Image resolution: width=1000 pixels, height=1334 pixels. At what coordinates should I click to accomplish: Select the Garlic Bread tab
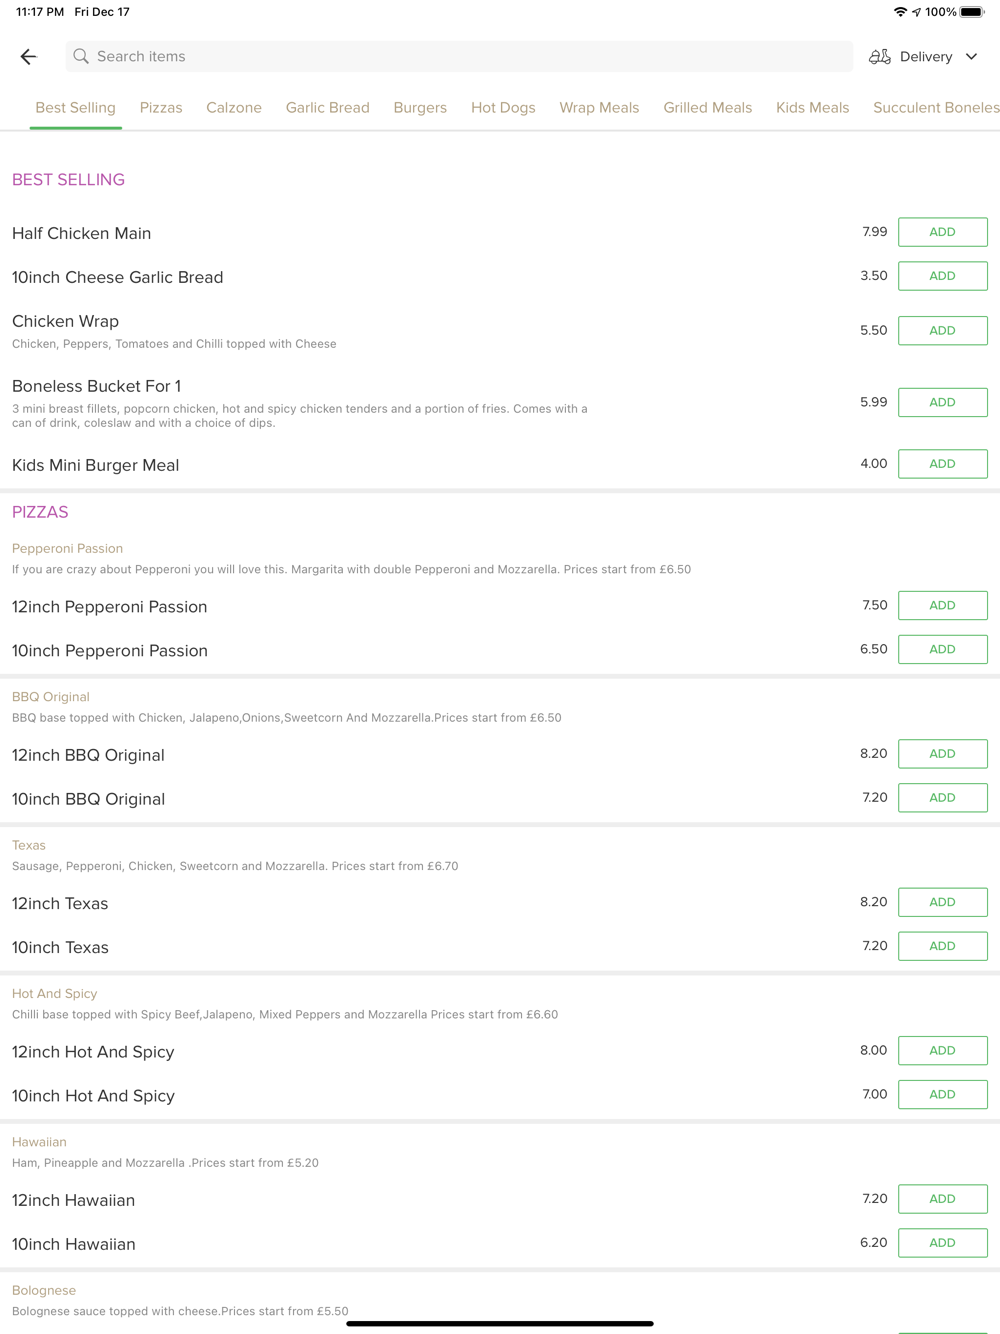pyautogui.click(x=328, y=108)
